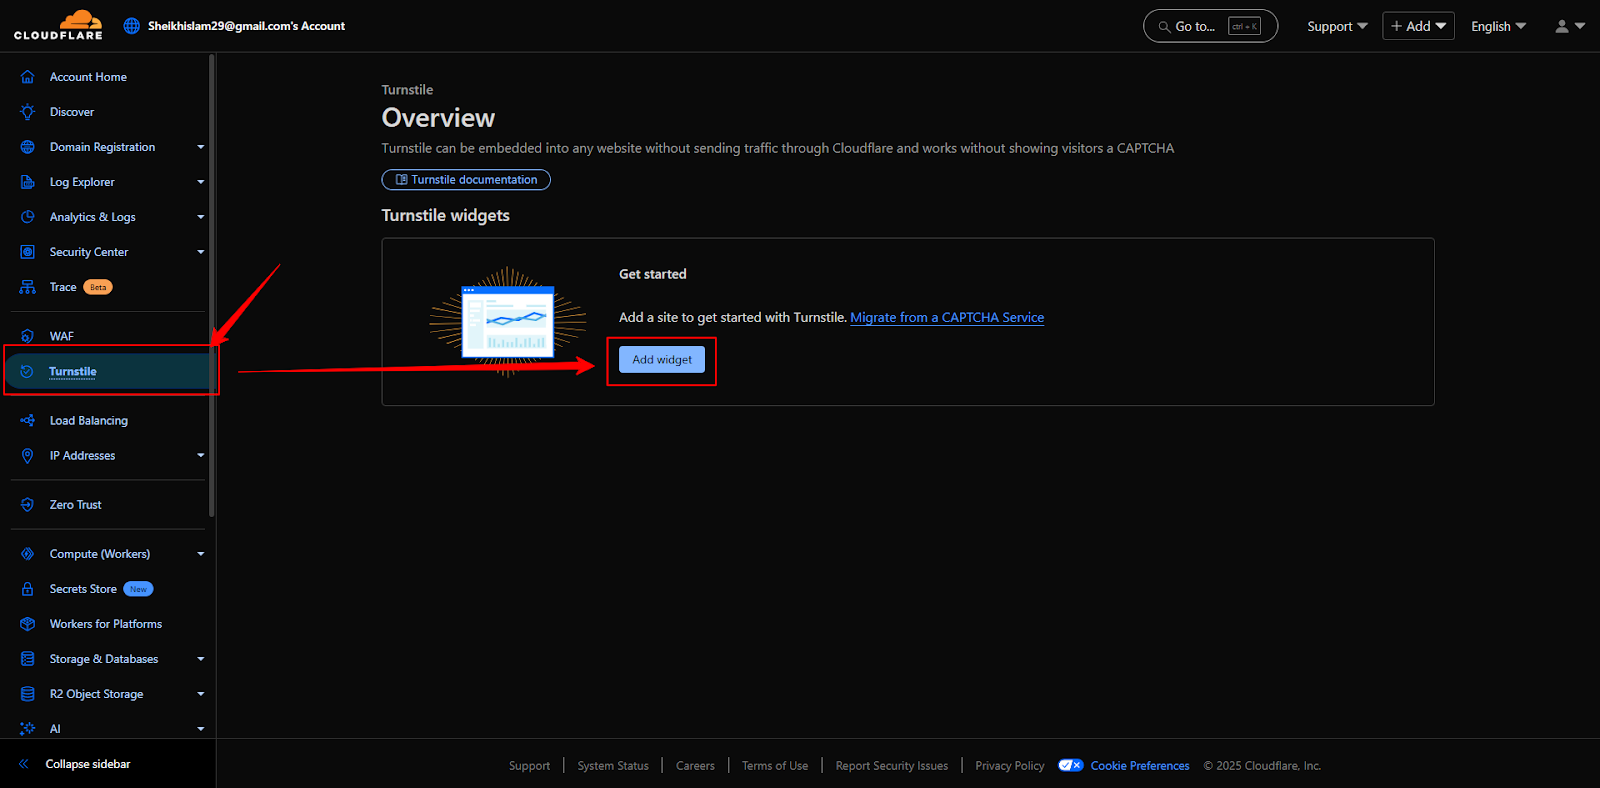Click the Discover lightbulb icon

28,112
